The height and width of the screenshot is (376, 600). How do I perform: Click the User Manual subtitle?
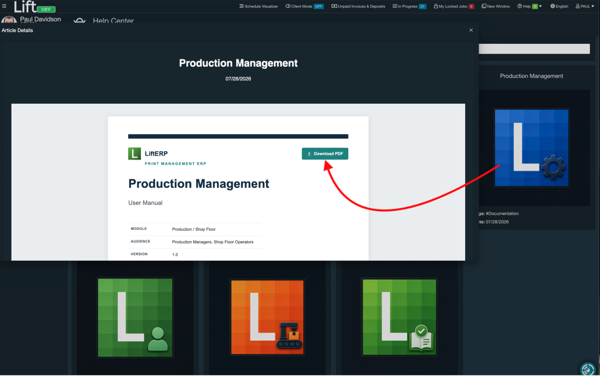[x=145, y=203]
